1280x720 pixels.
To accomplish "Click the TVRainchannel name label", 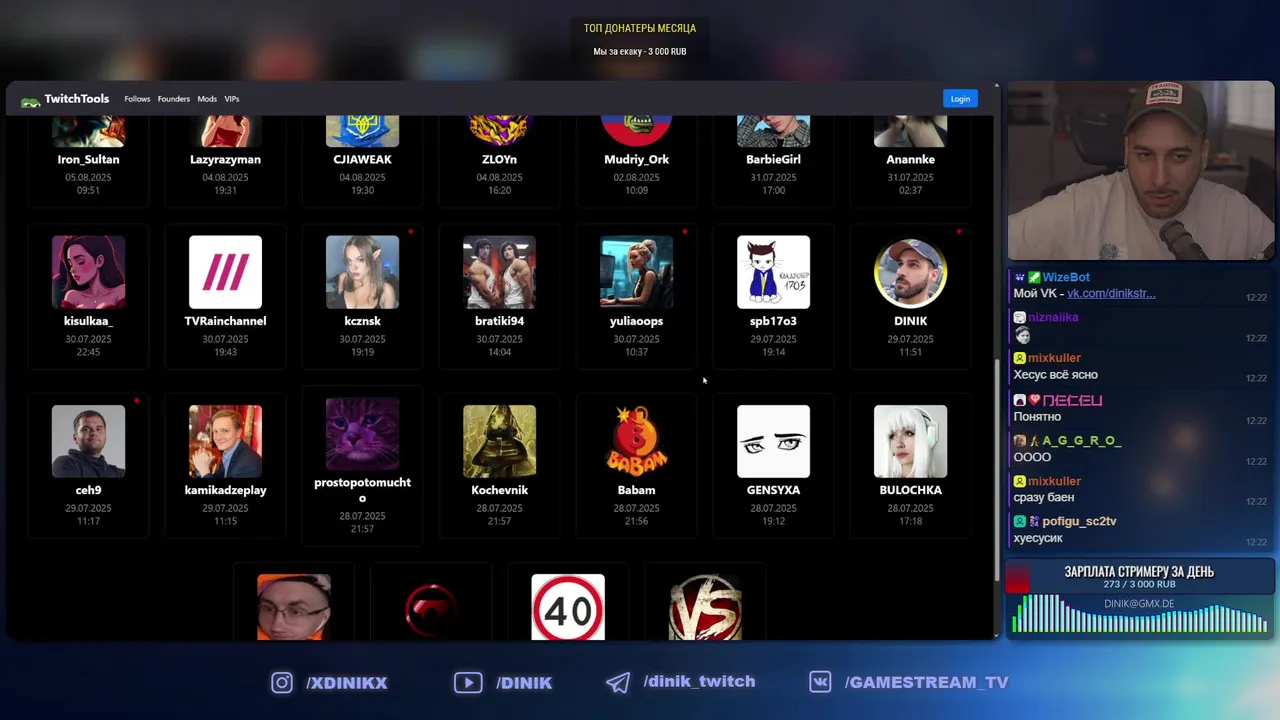I will tap(225, 321).
